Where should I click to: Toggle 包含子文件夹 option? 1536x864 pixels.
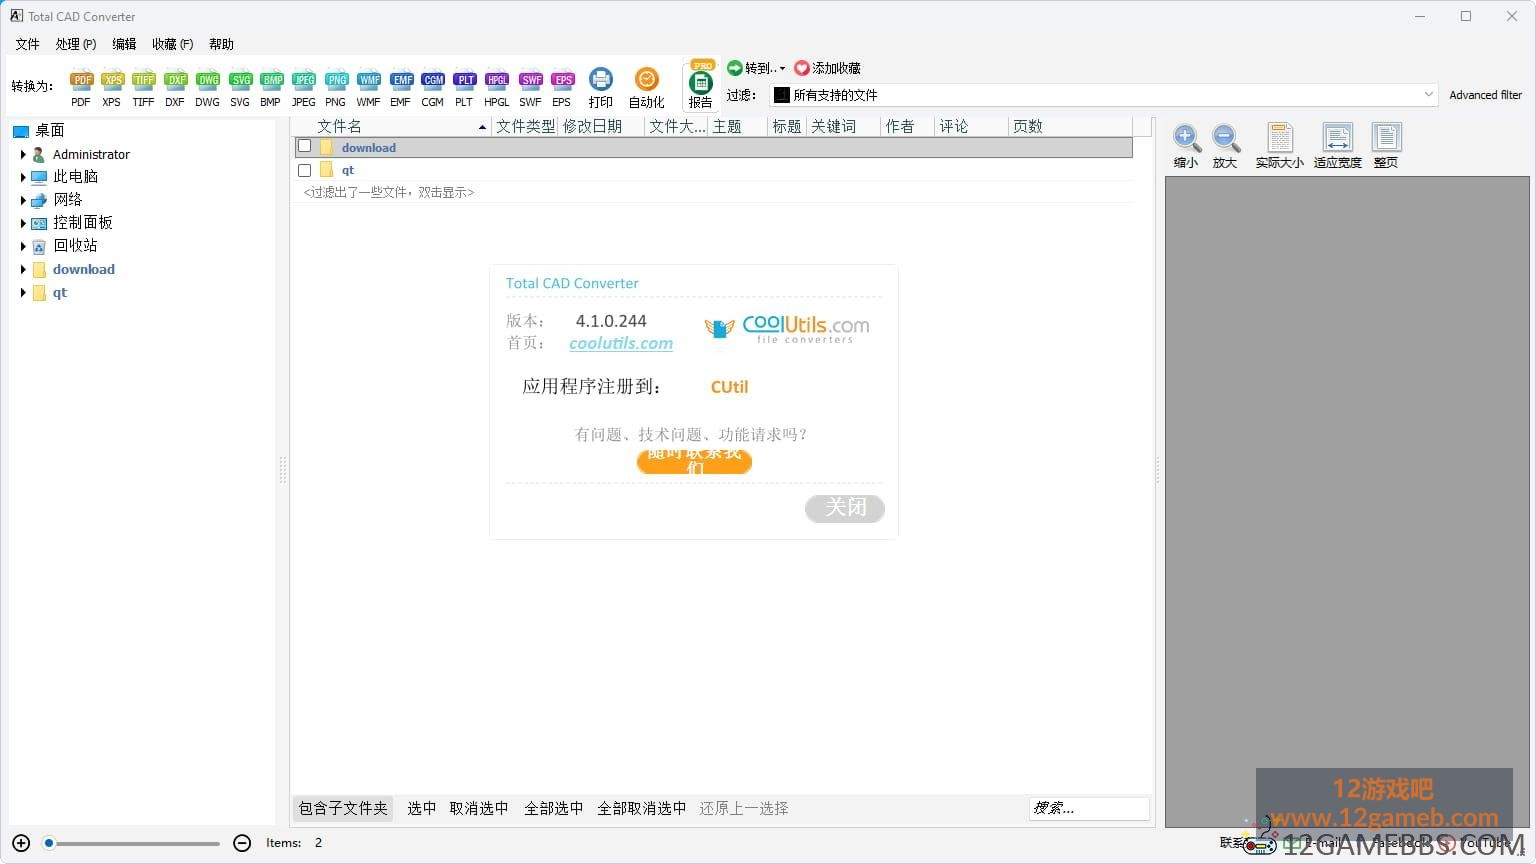[x=343, y=808]
